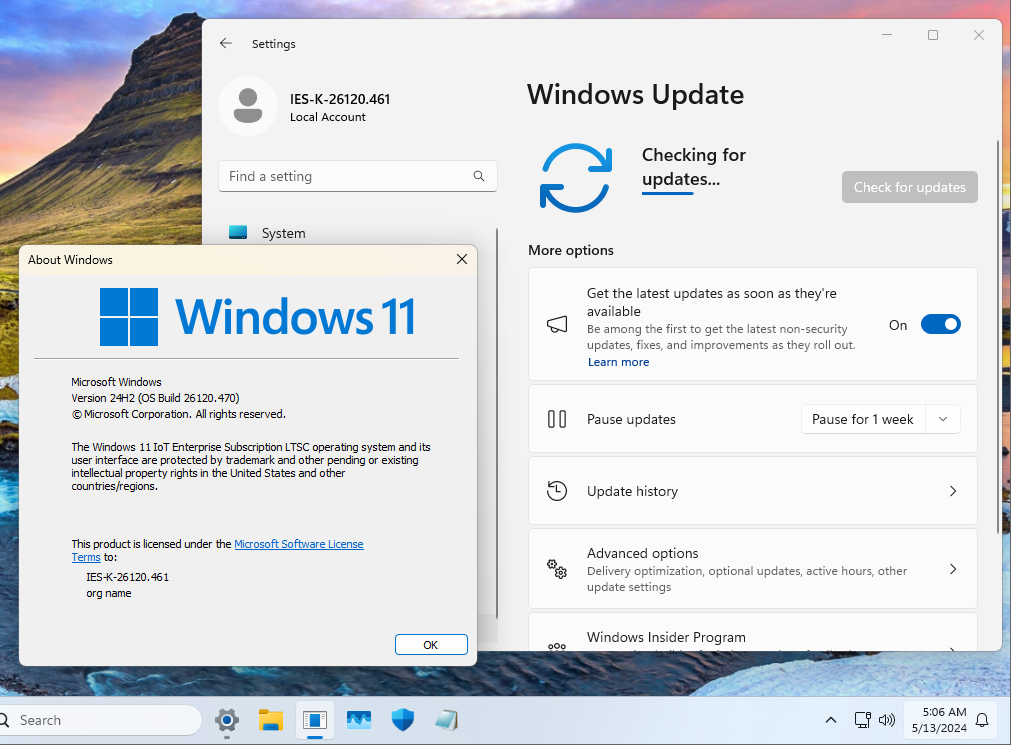Image resolution: width=1011 pixels, height=745 pixels.
Task: Click the Windows logo in About Windows
Action: click(x=129, y=317)
